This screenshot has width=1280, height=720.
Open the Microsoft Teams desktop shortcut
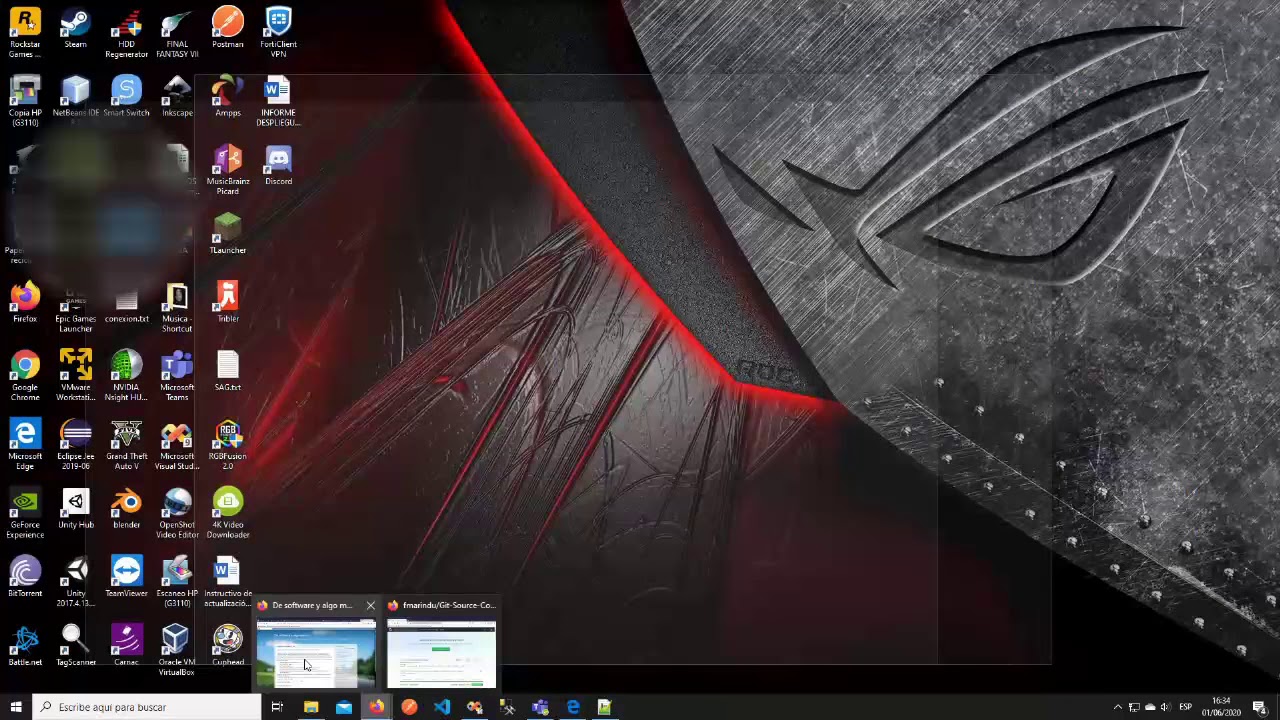(x=177, y=375)
